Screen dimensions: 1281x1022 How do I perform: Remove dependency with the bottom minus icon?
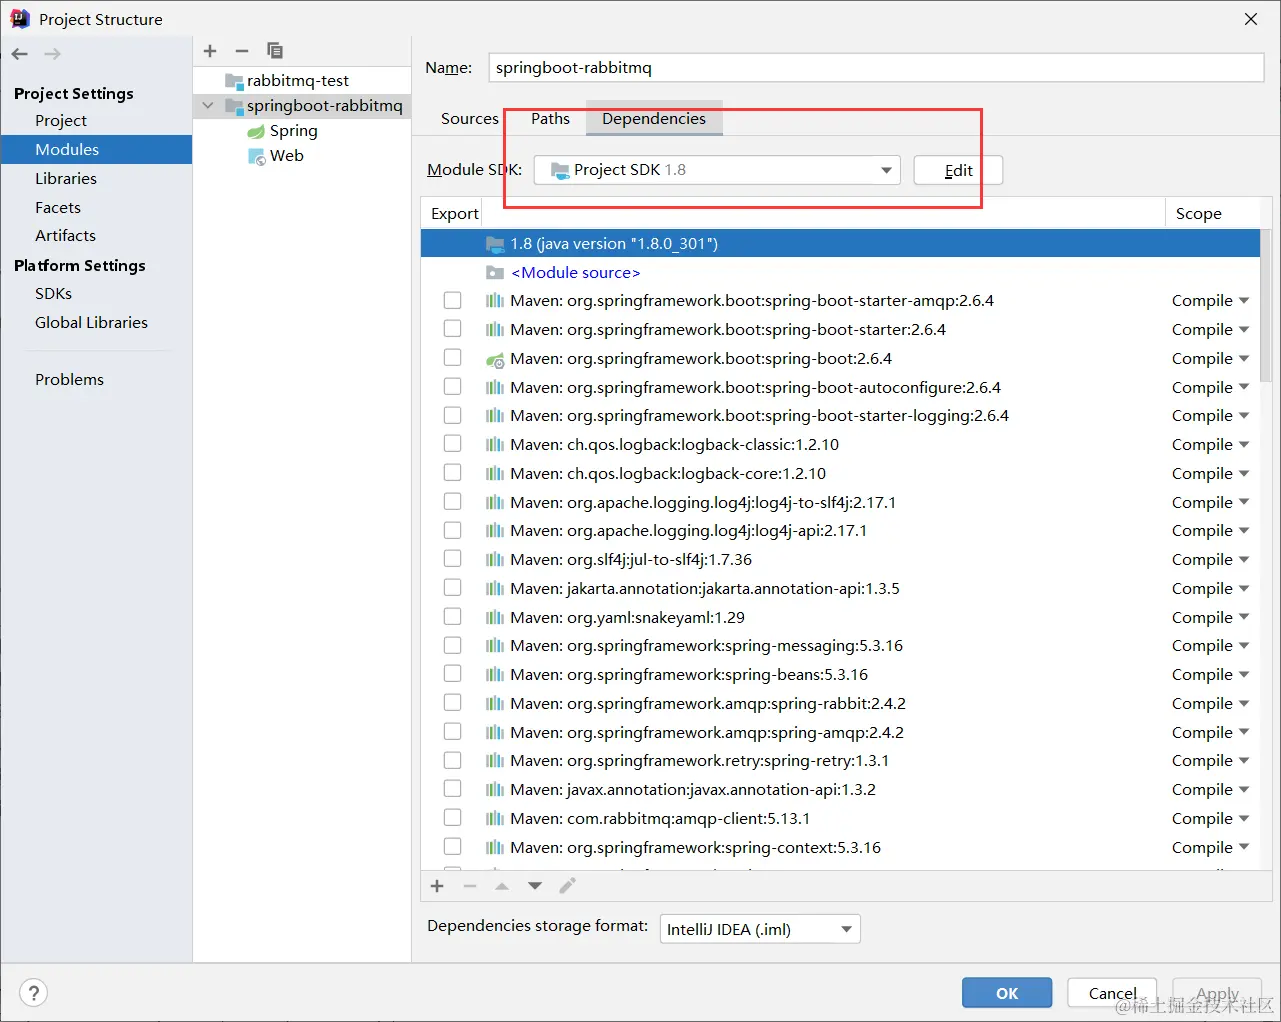tap(470, 886)
